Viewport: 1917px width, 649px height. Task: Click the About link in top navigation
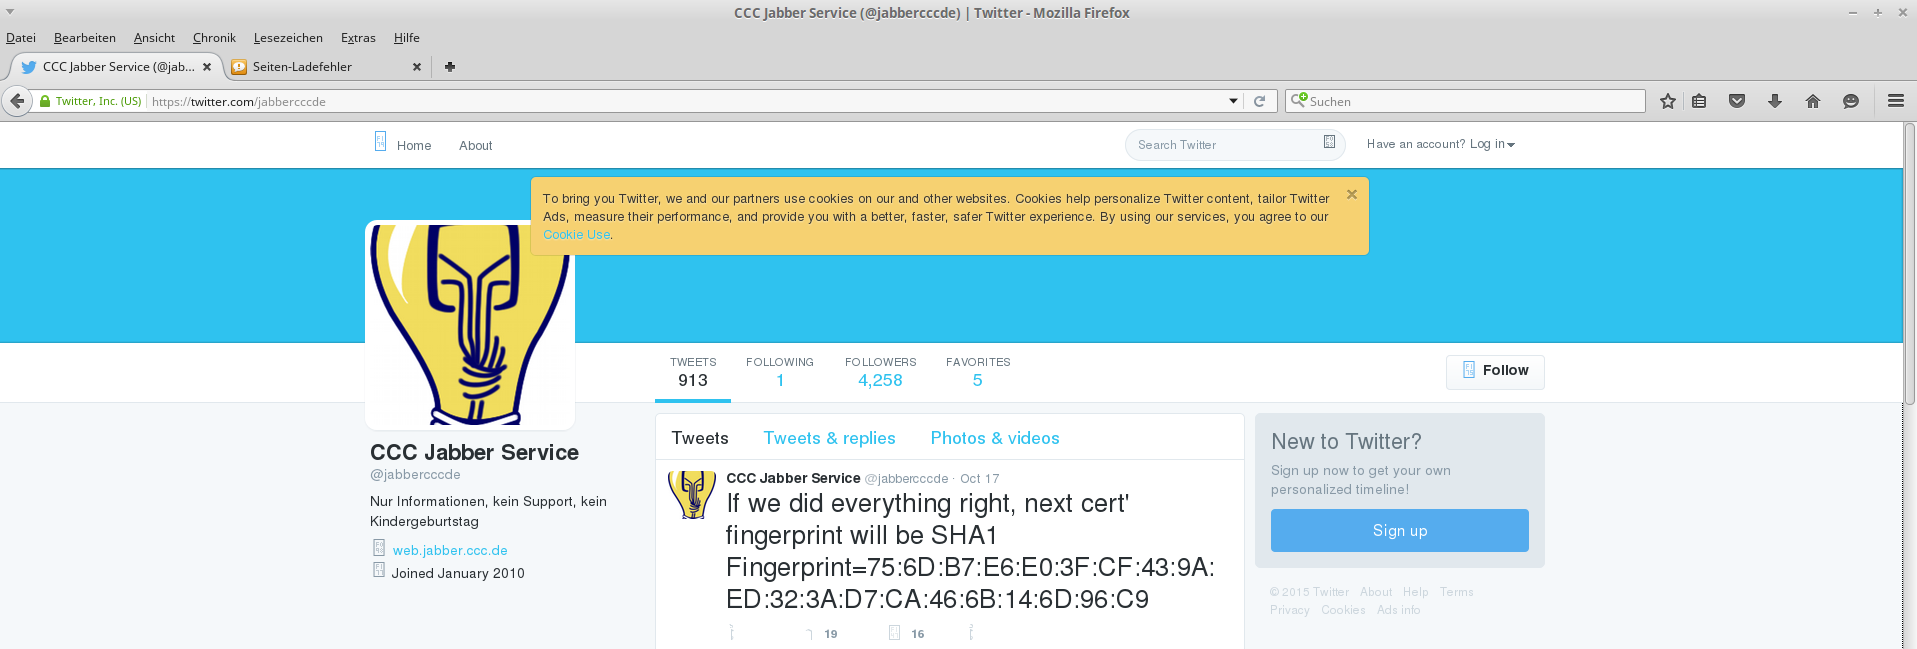[x=476, y=146]
